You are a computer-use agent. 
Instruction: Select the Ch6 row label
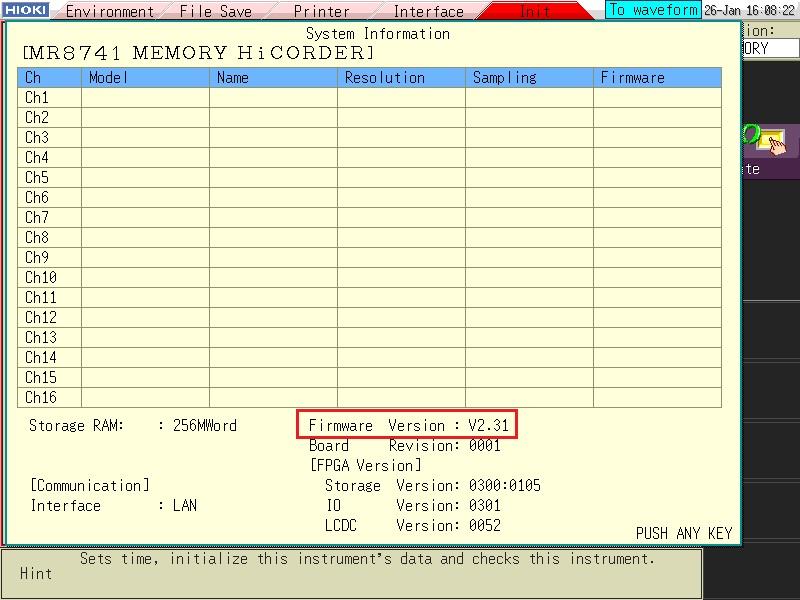tap(37, 197)
